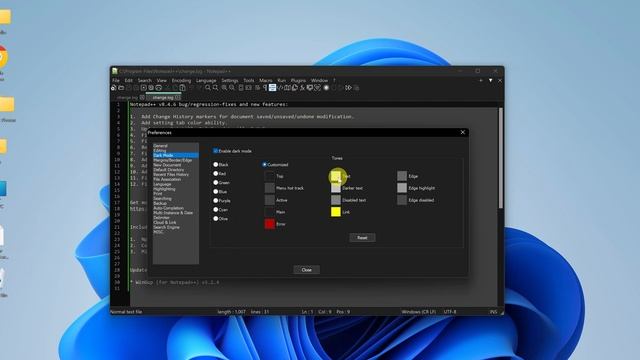Click Run Macro Multiple Times icon
This screenshot has width=640, height=360.
[x=348, y=88]
